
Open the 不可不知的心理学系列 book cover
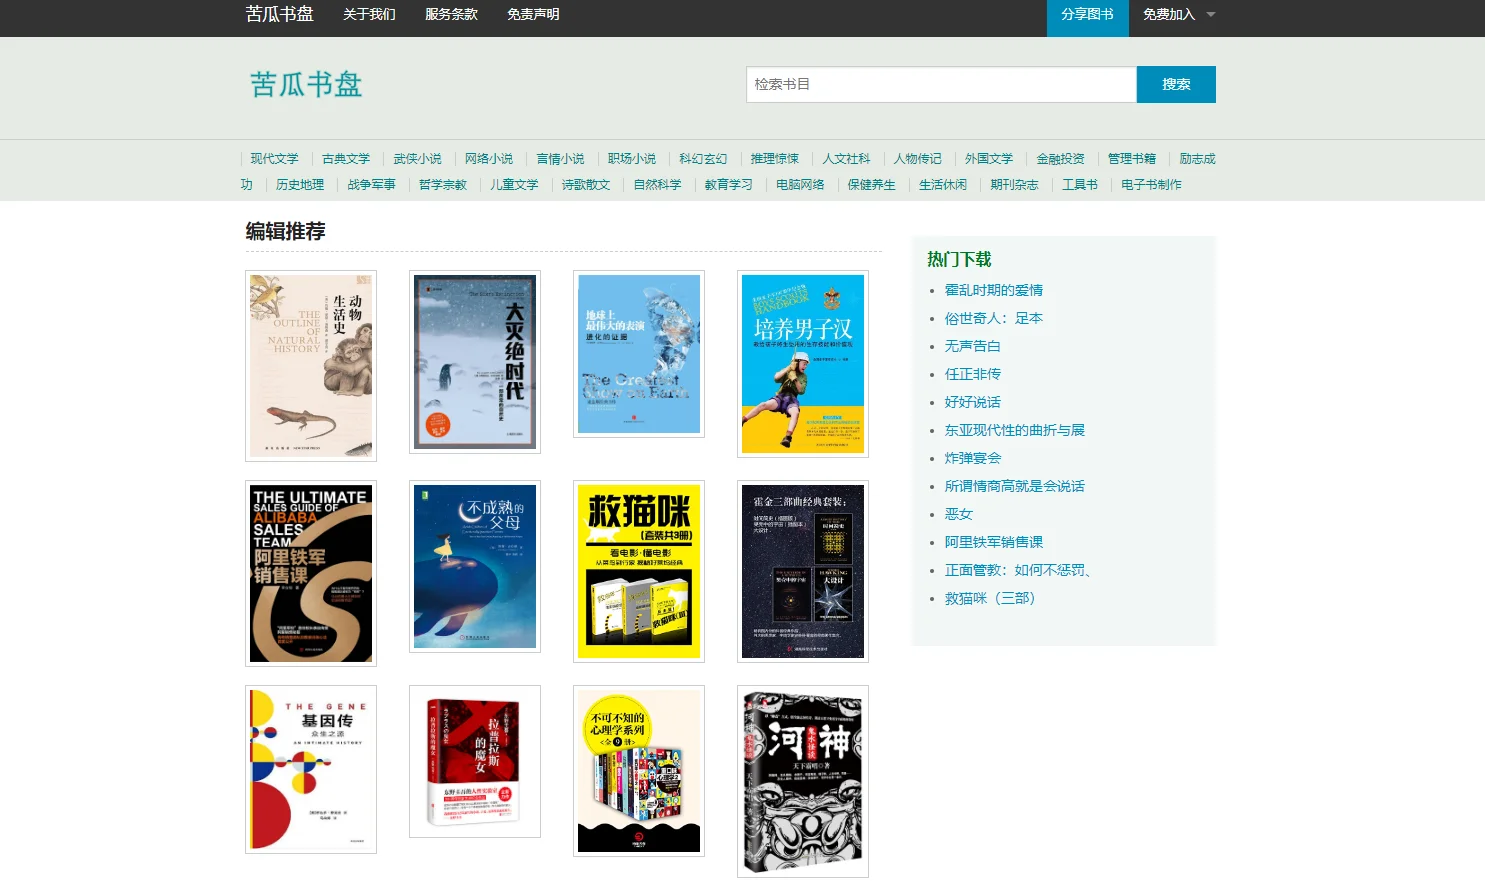[x=639, y=771]
